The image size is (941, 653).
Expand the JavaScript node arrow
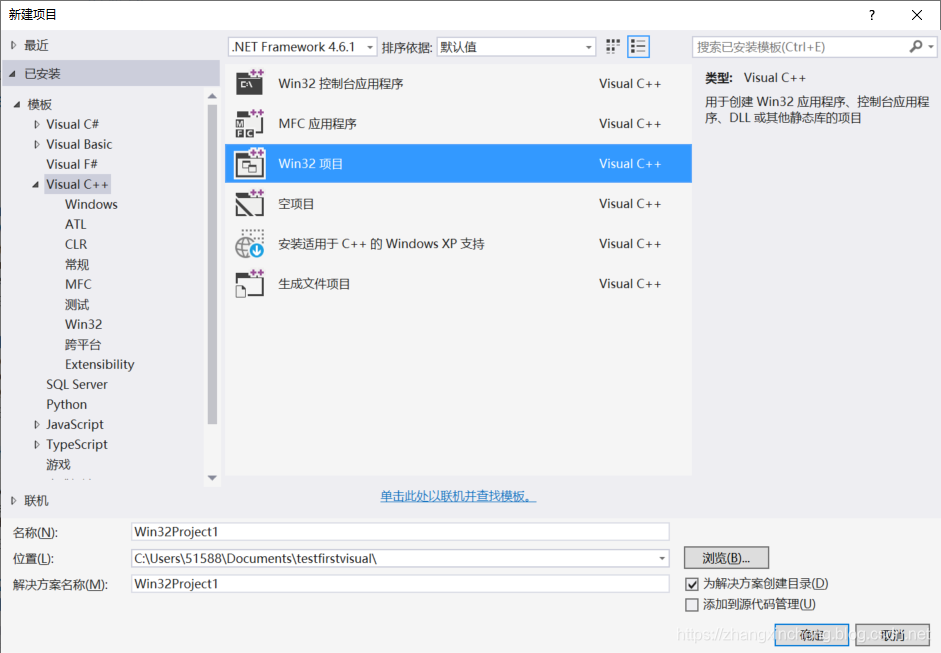[x=37, y=424]
